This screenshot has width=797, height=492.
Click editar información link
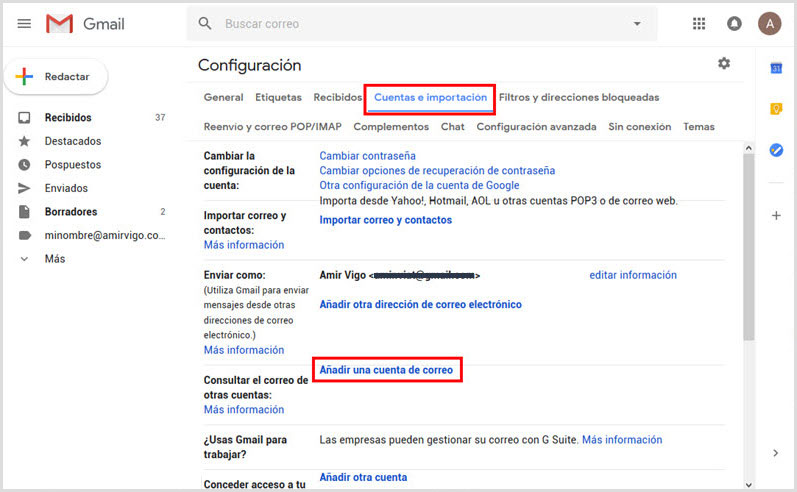633,275
